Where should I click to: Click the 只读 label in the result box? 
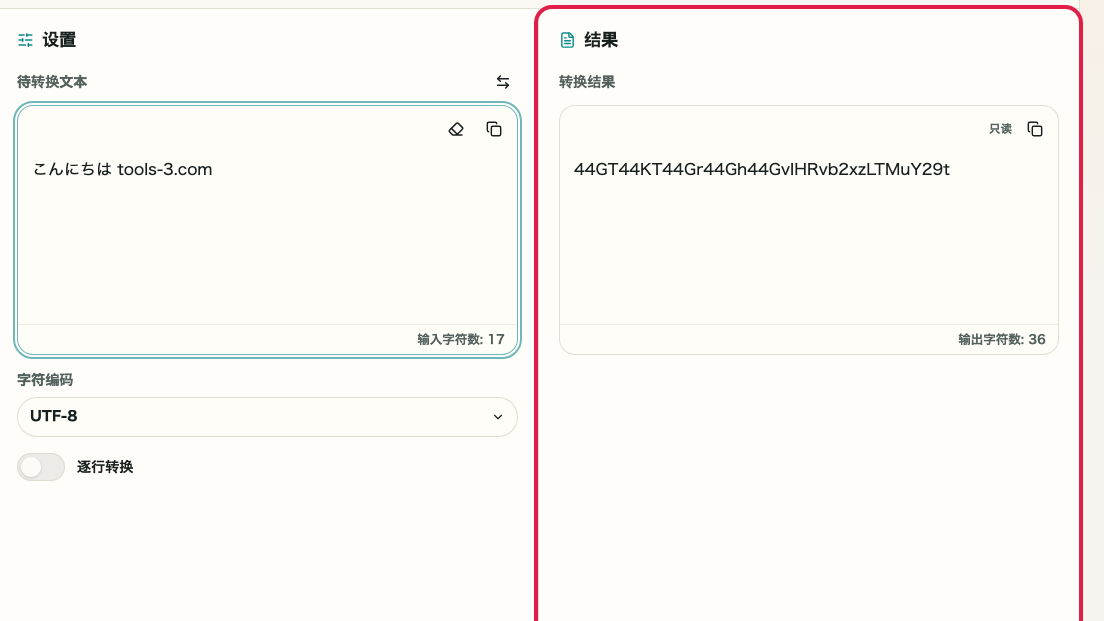click(x=1000, y=129)
